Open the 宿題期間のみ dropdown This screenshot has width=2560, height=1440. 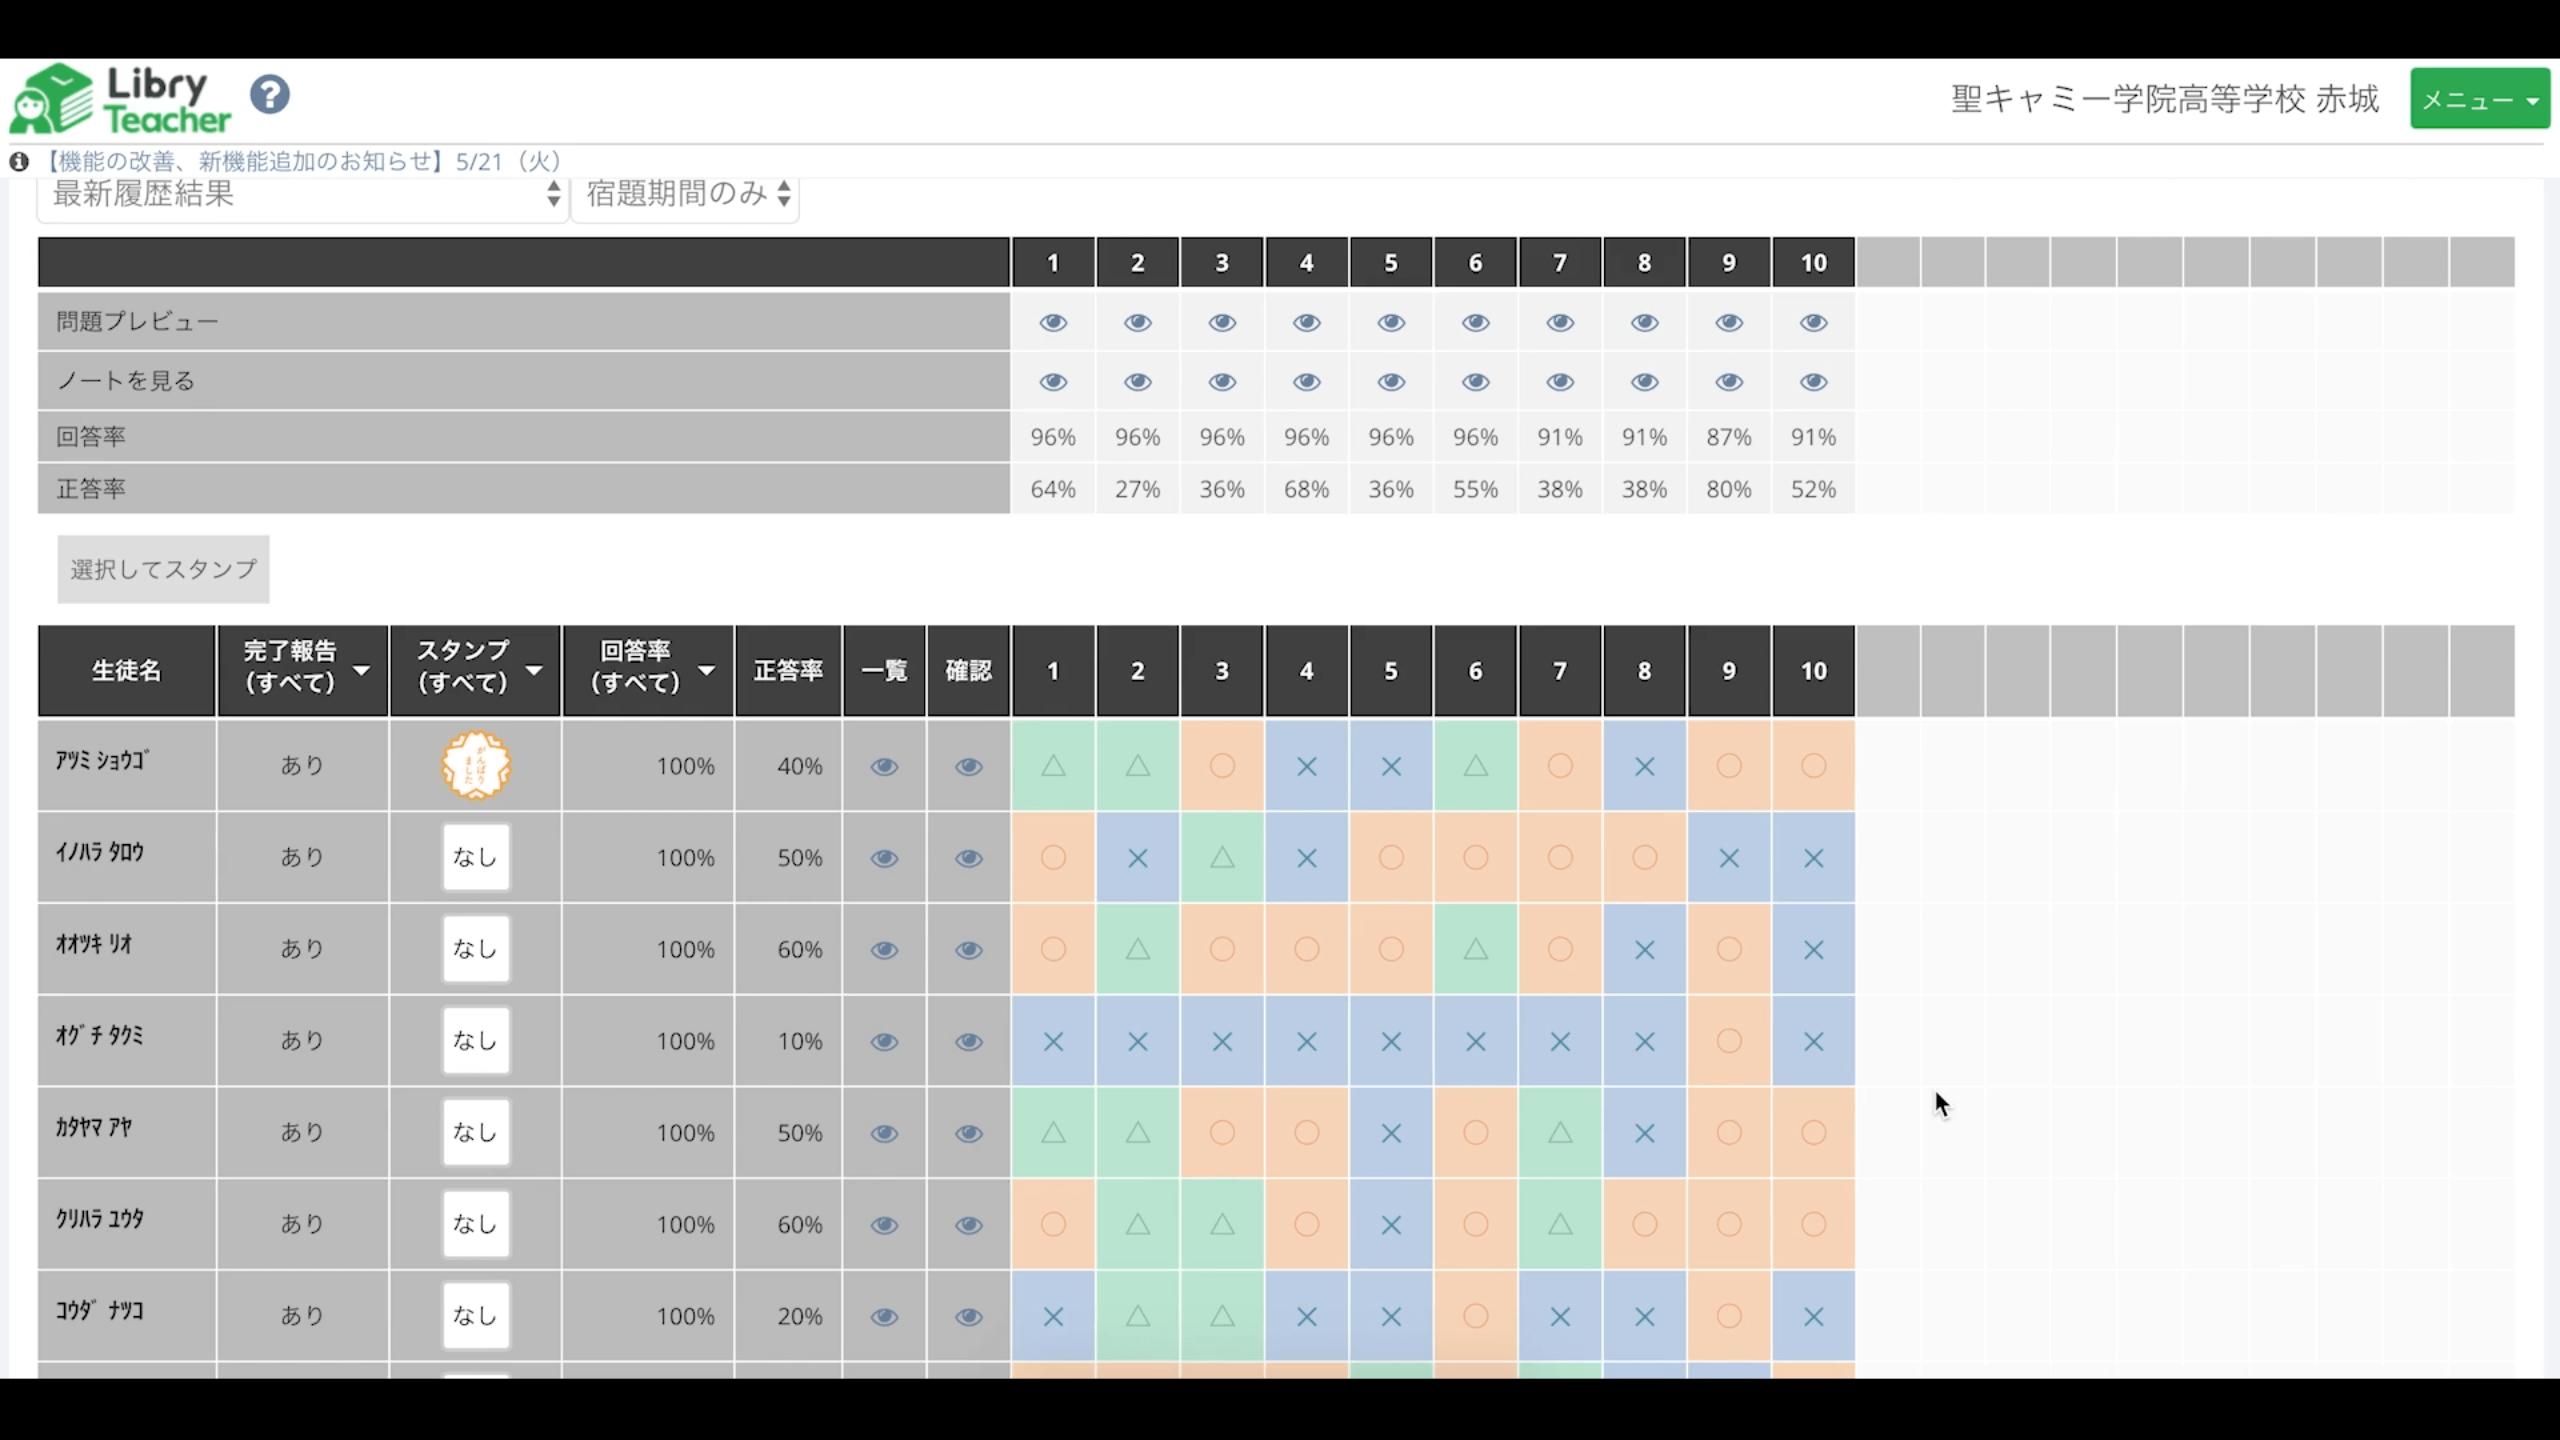point(686,194)
